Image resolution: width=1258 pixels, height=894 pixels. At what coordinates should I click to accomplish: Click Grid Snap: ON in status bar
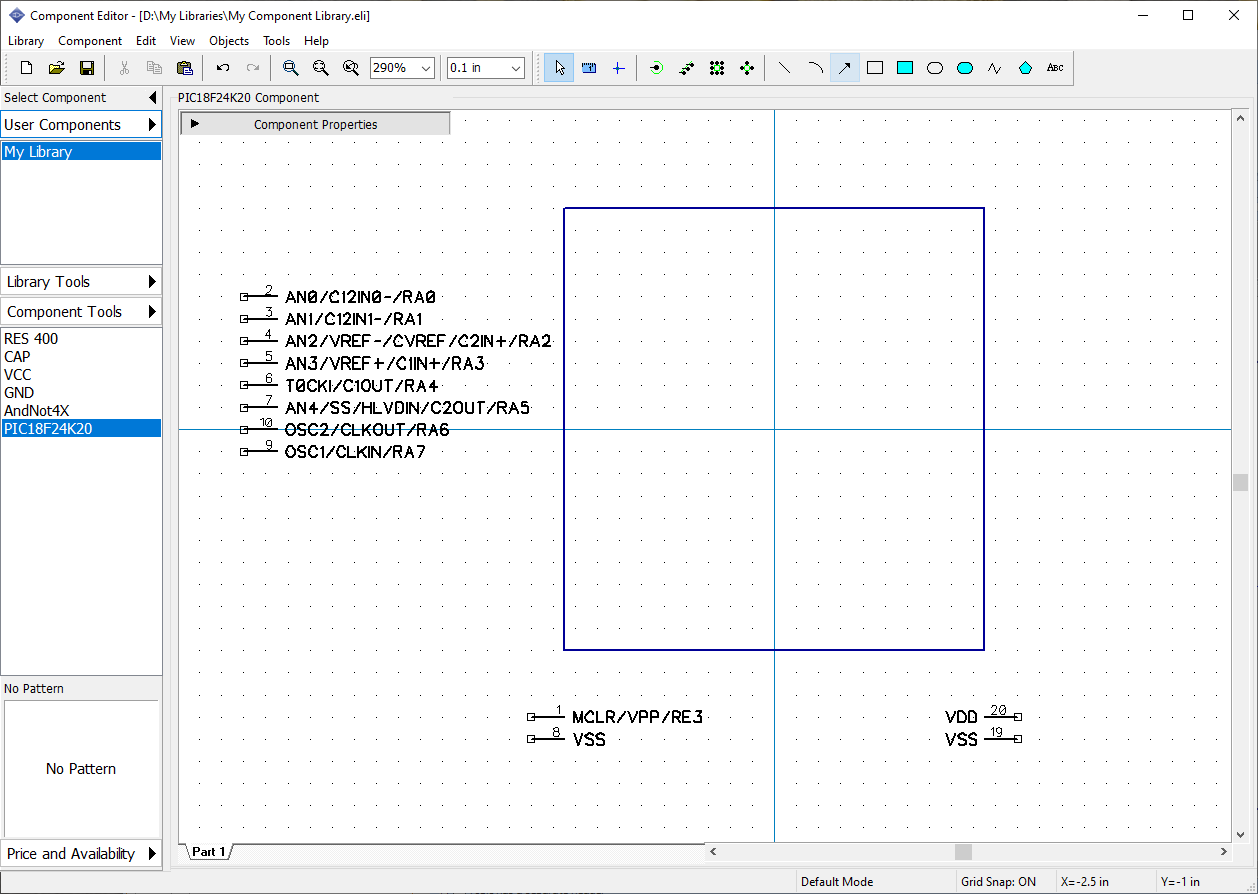coord(999,882)
